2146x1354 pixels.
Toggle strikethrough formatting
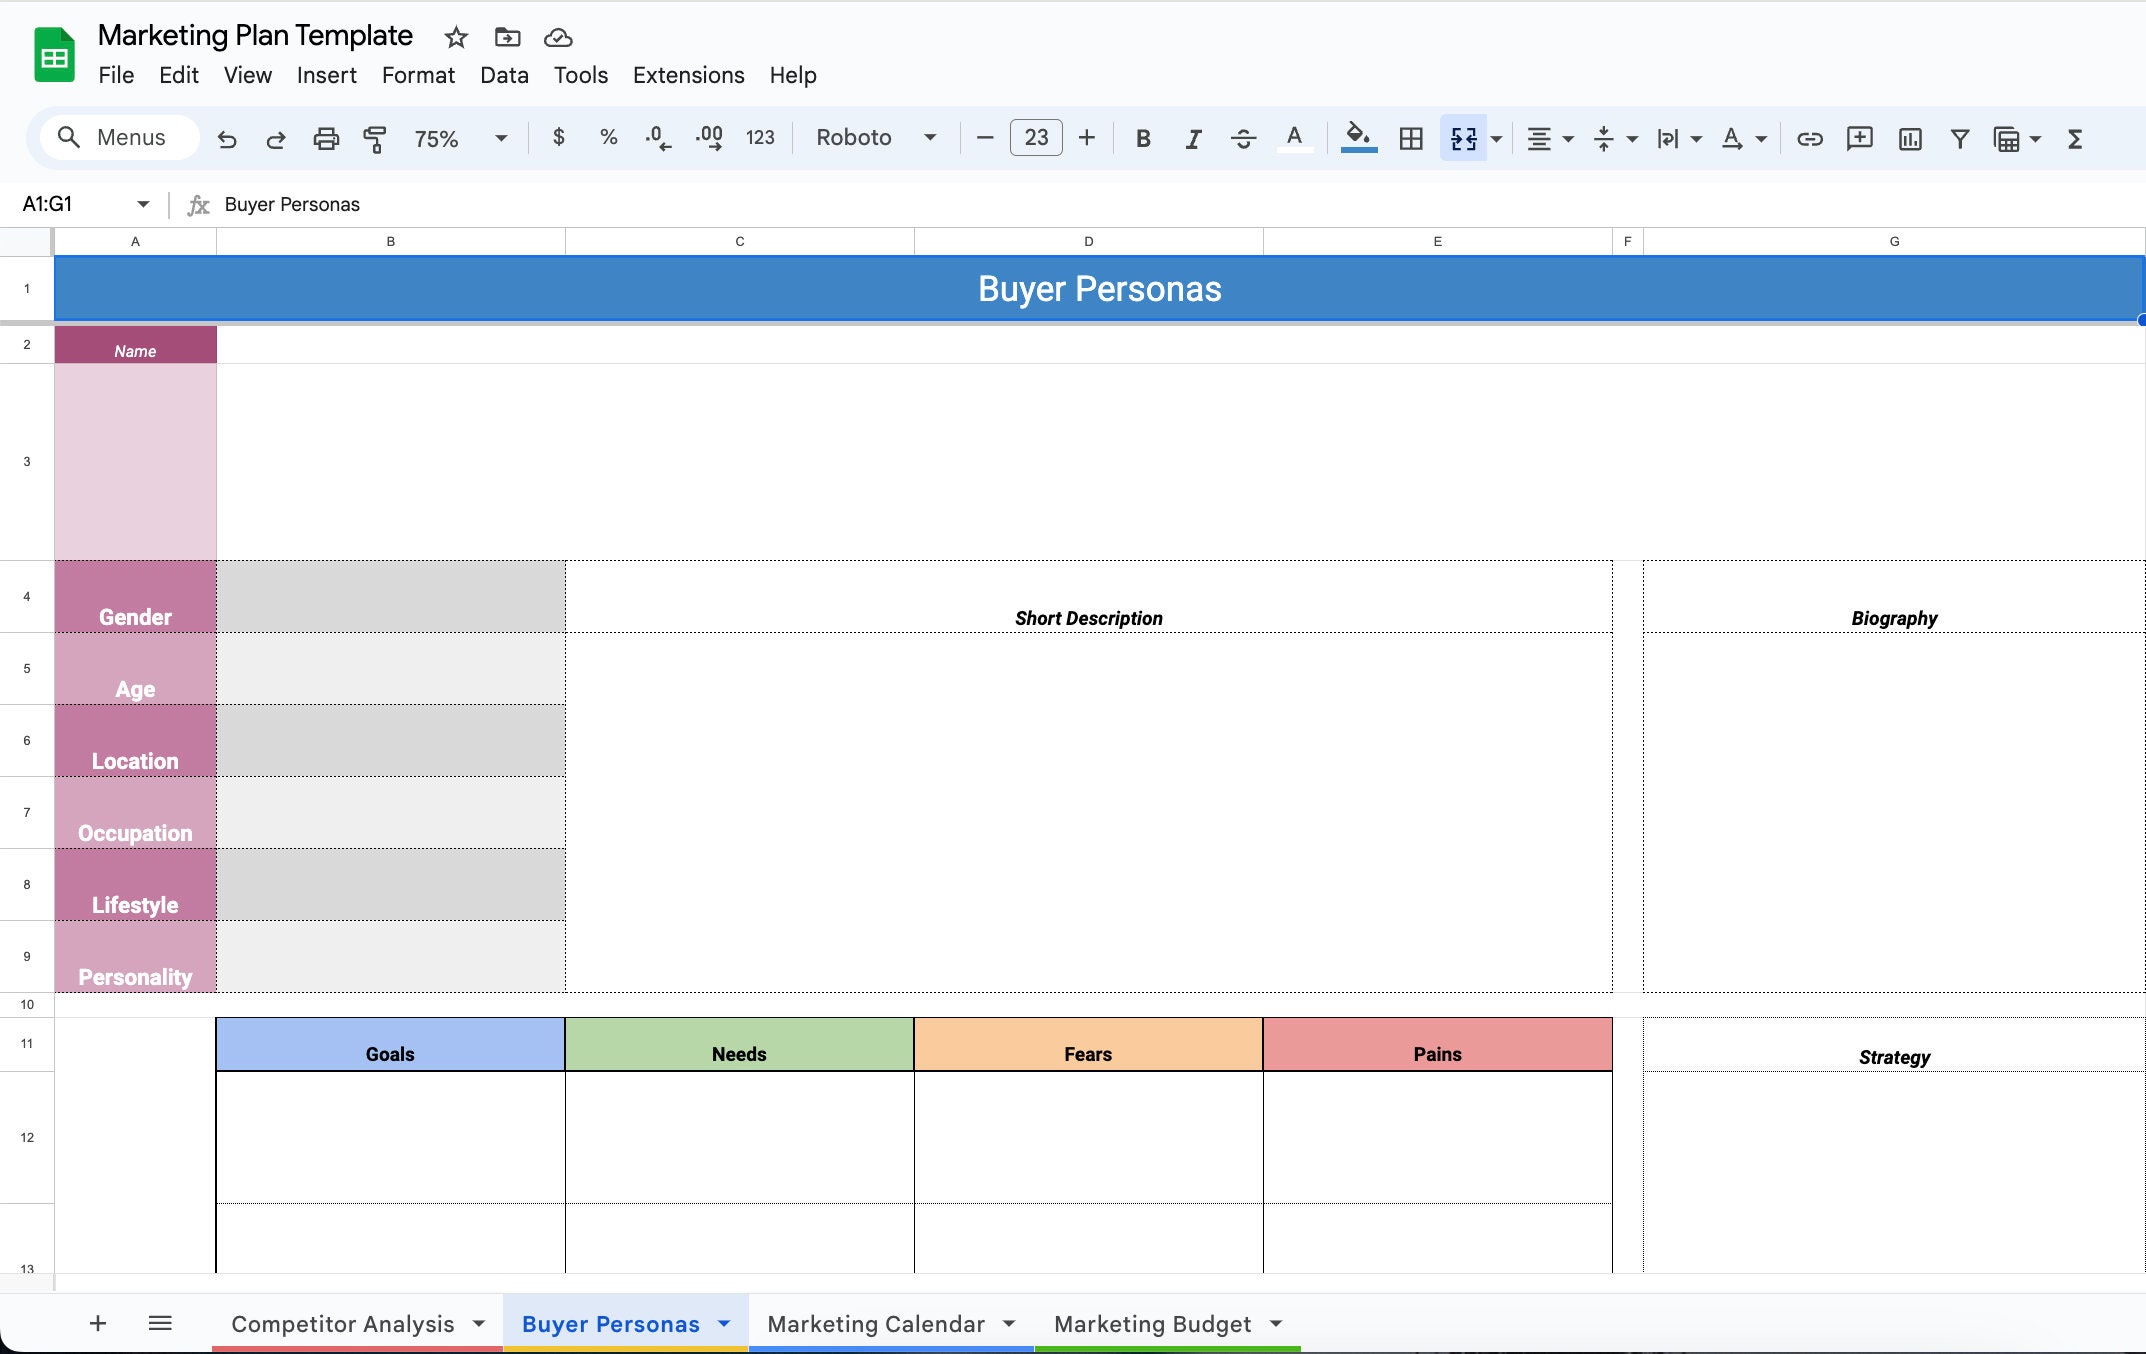click(1243, 138)
